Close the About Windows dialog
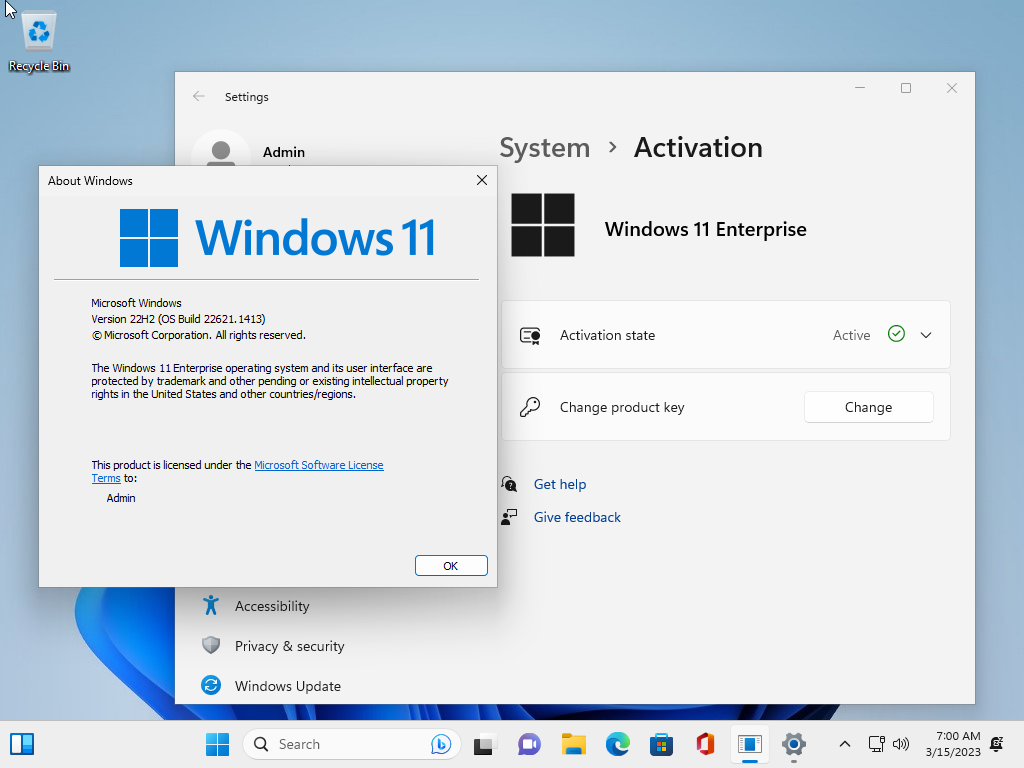 tap(482, 180)
